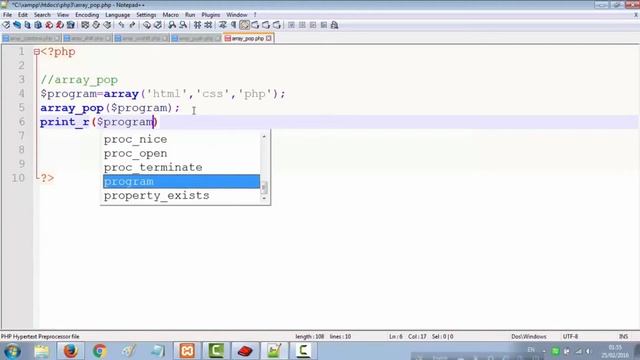
Task: Click the Zoom In toolbar icon
Action: coord(172,25)
